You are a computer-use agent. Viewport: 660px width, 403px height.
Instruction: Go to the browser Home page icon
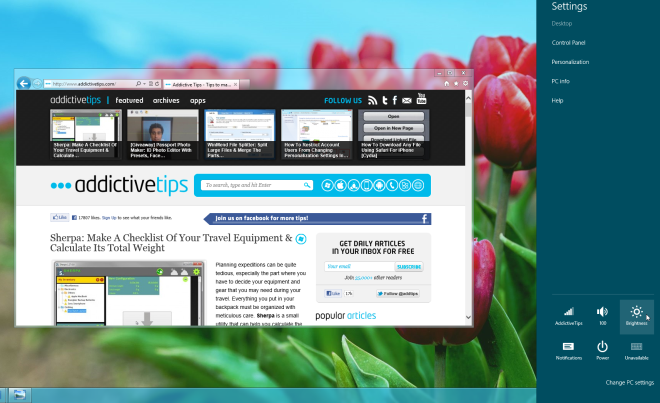pyautogui.click(x=447, y=83)
